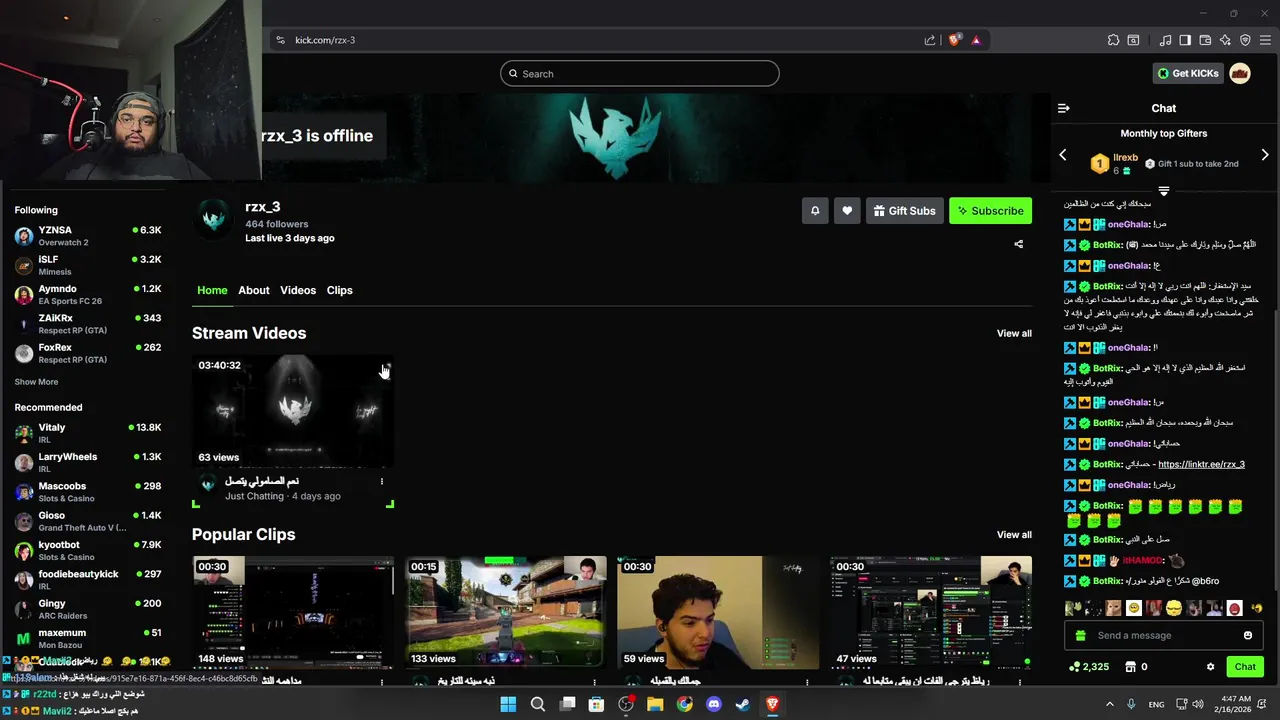Open chat settings gear icon
This screenshot has width=1280, height=720.
[1210, 667]
